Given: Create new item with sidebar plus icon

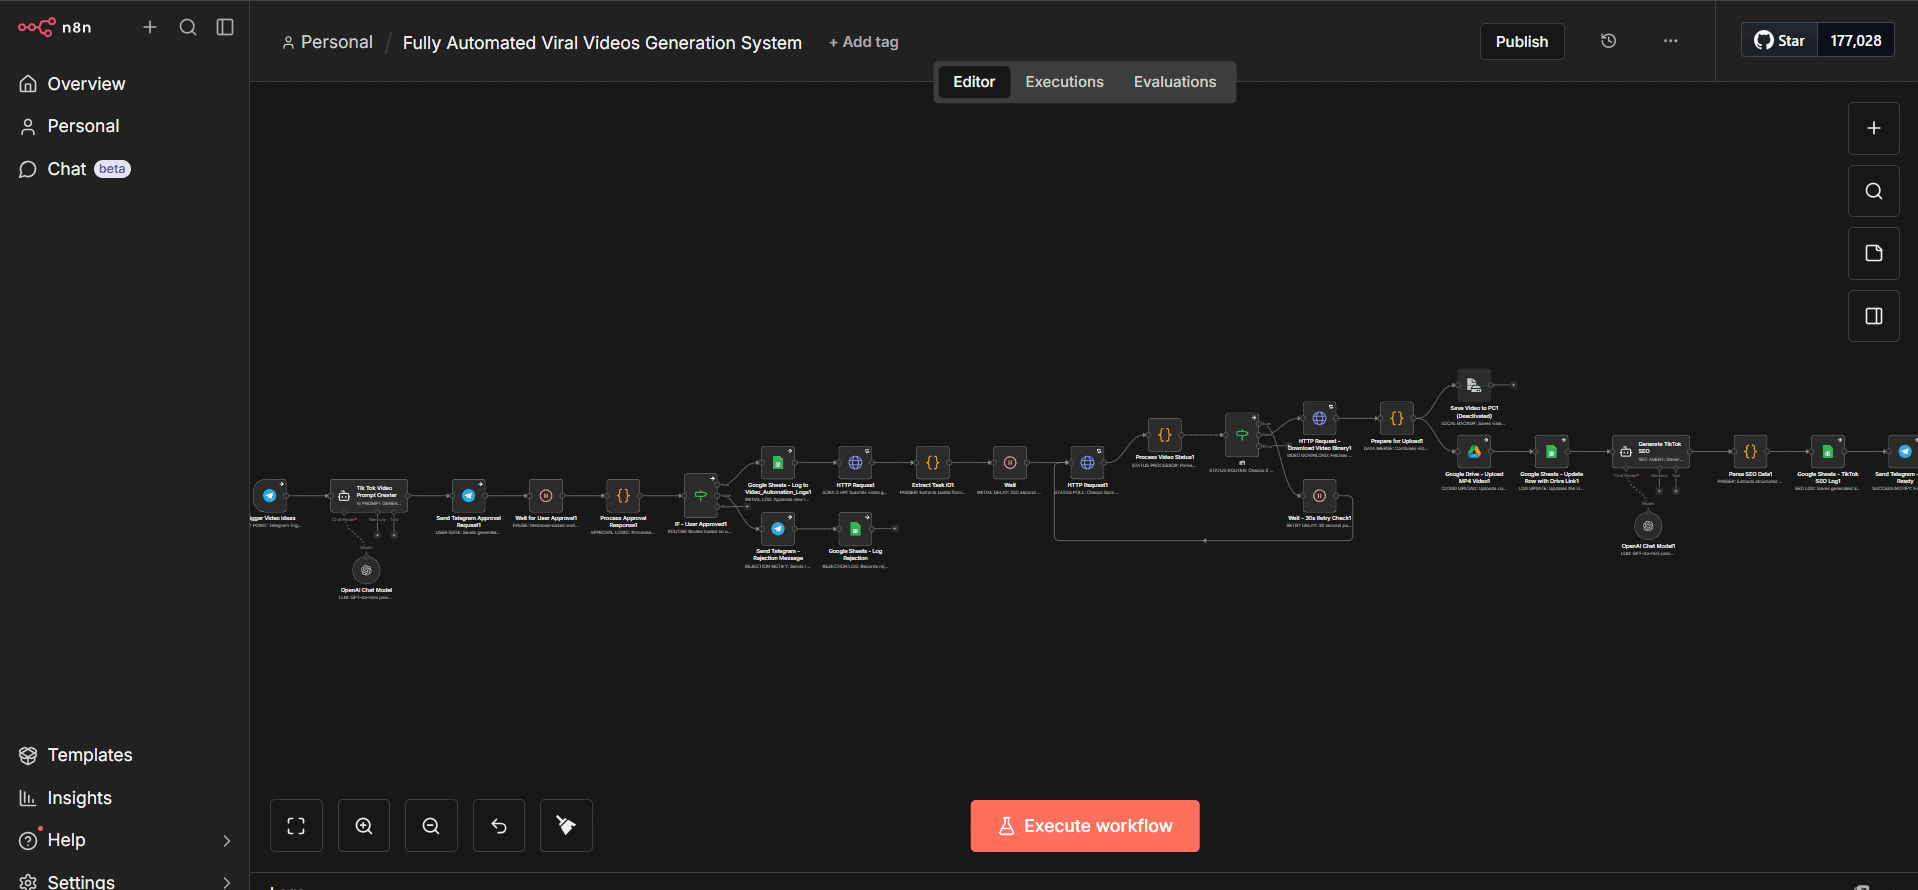Looking at the screenshot, I should click(x=150, y=27).
